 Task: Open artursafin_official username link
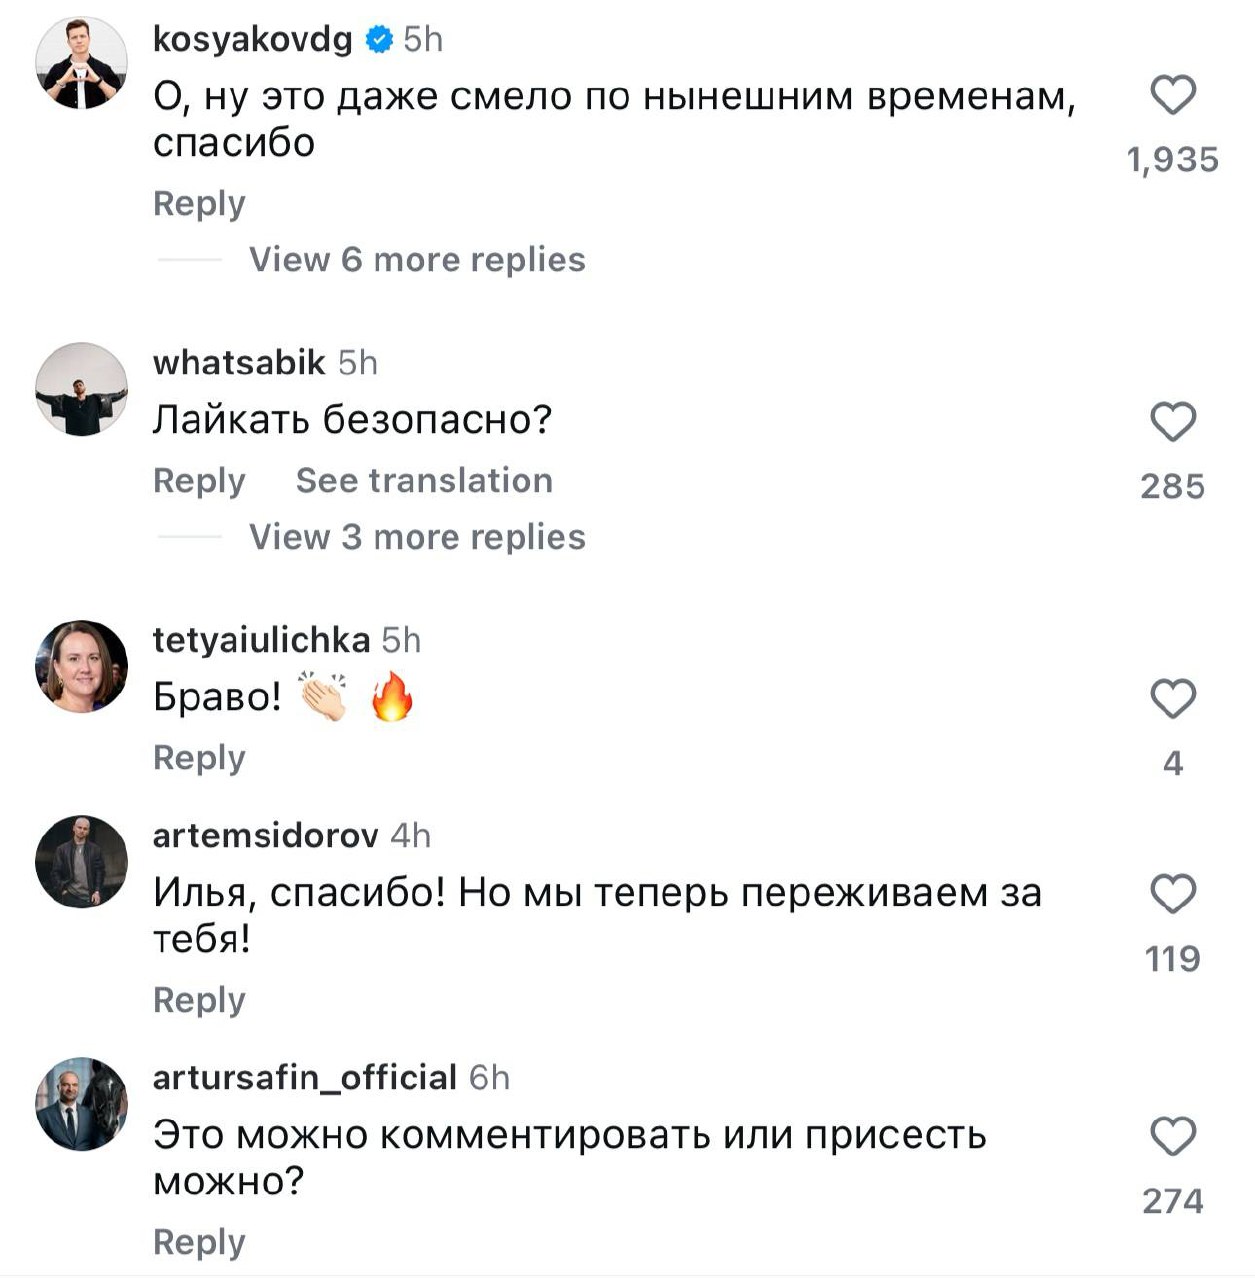[x=304, y=1078]
